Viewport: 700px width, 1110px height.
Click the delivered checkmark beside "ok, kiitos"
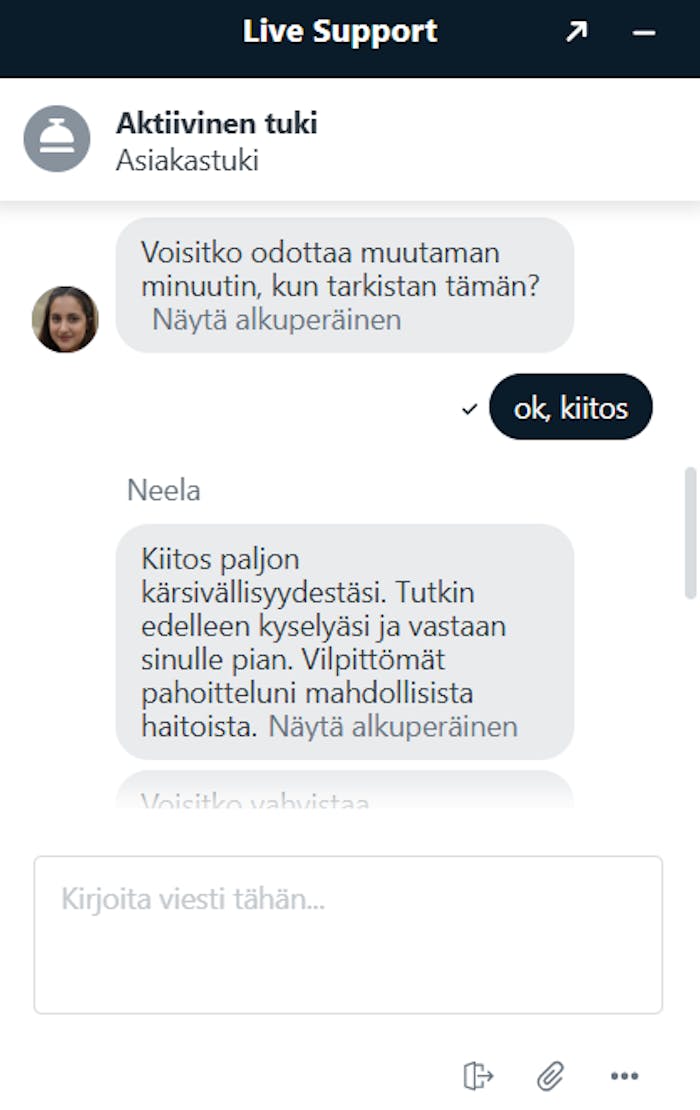coord(469,409)
